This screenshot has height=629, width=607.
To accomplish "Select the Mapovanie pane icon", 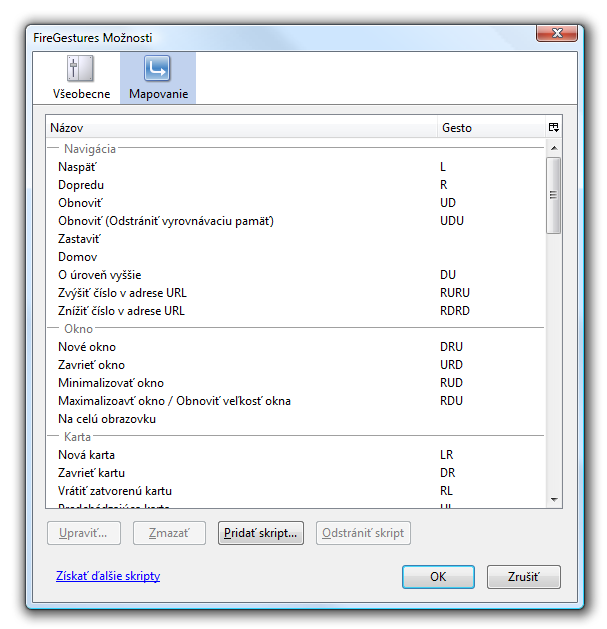I will 158,78.
